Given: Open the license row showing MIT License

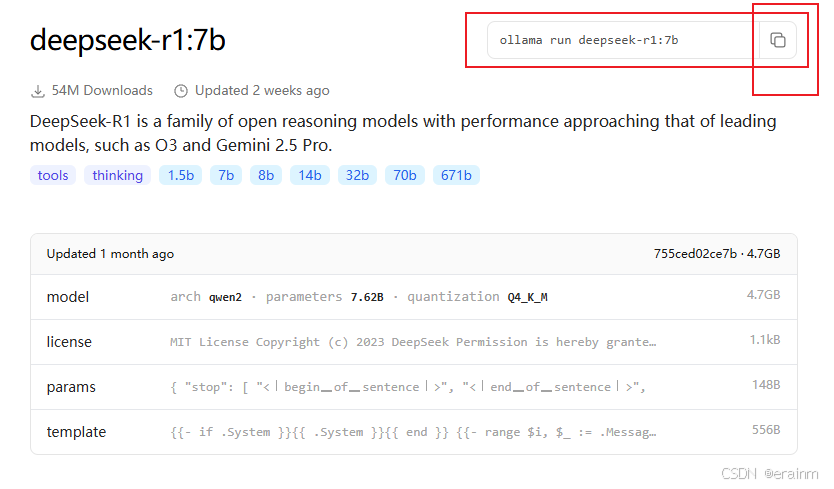Looking at the screenshot, I should click(414, 342).
